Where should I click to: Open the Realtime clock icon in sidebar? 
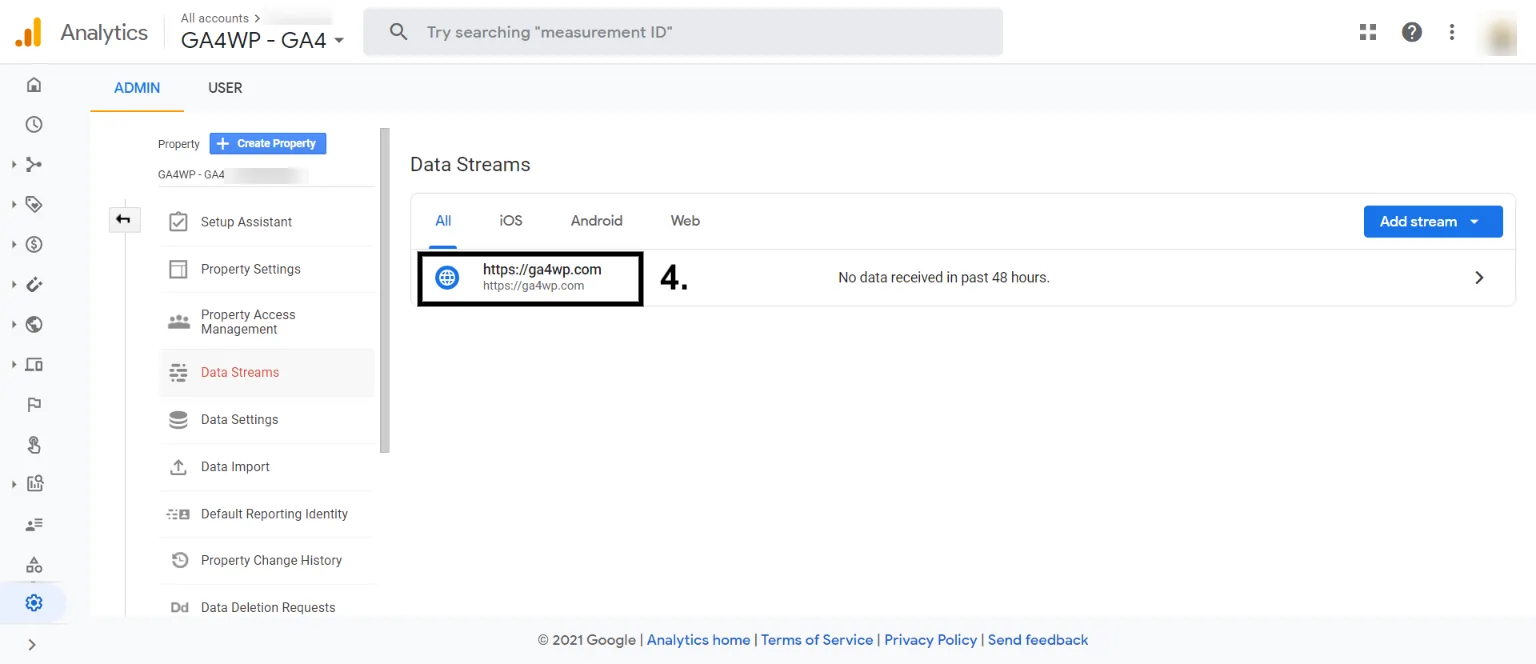click(34, 125)
